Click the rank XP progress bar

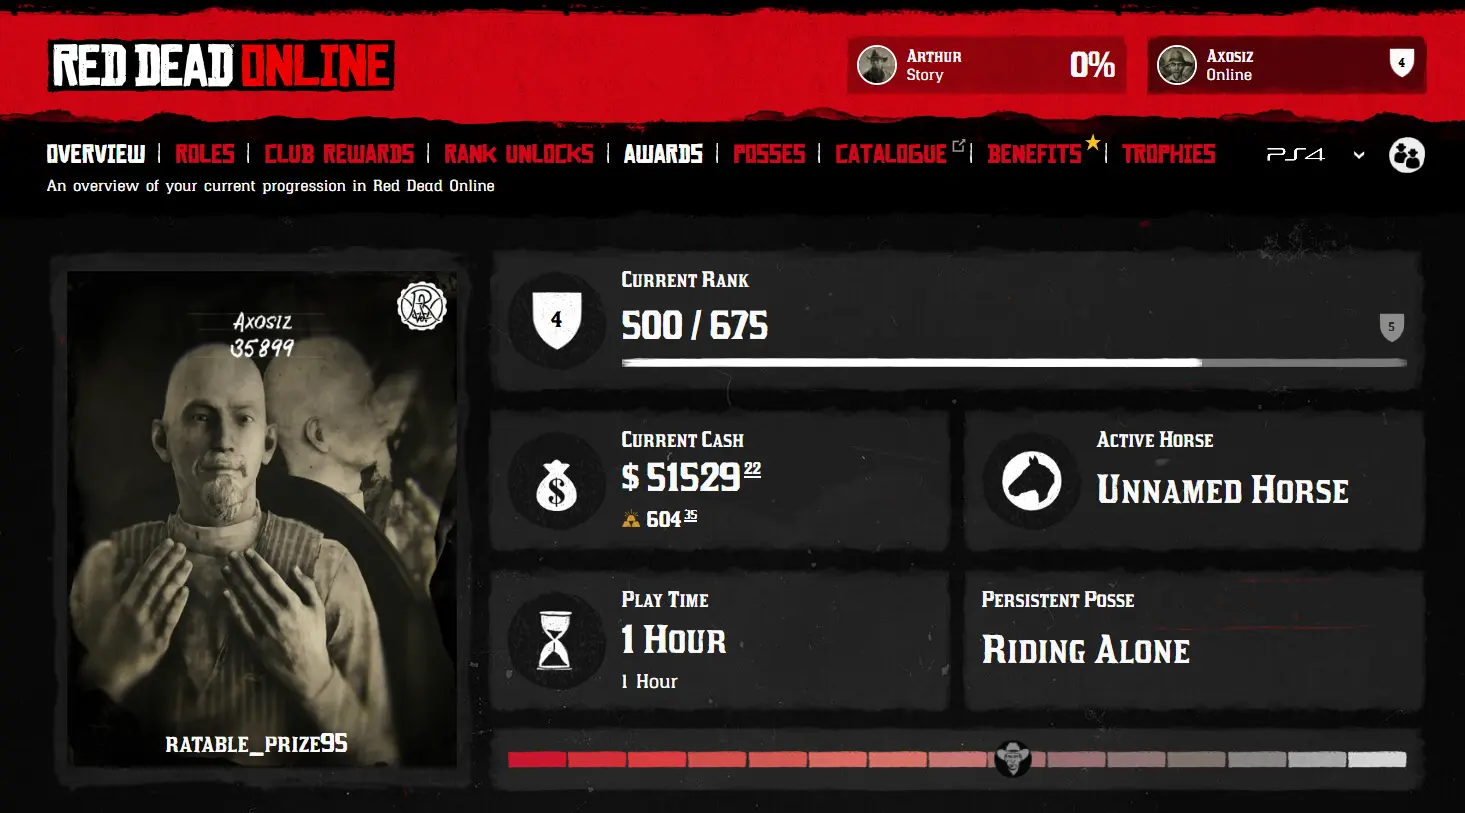coord(1014,363)
